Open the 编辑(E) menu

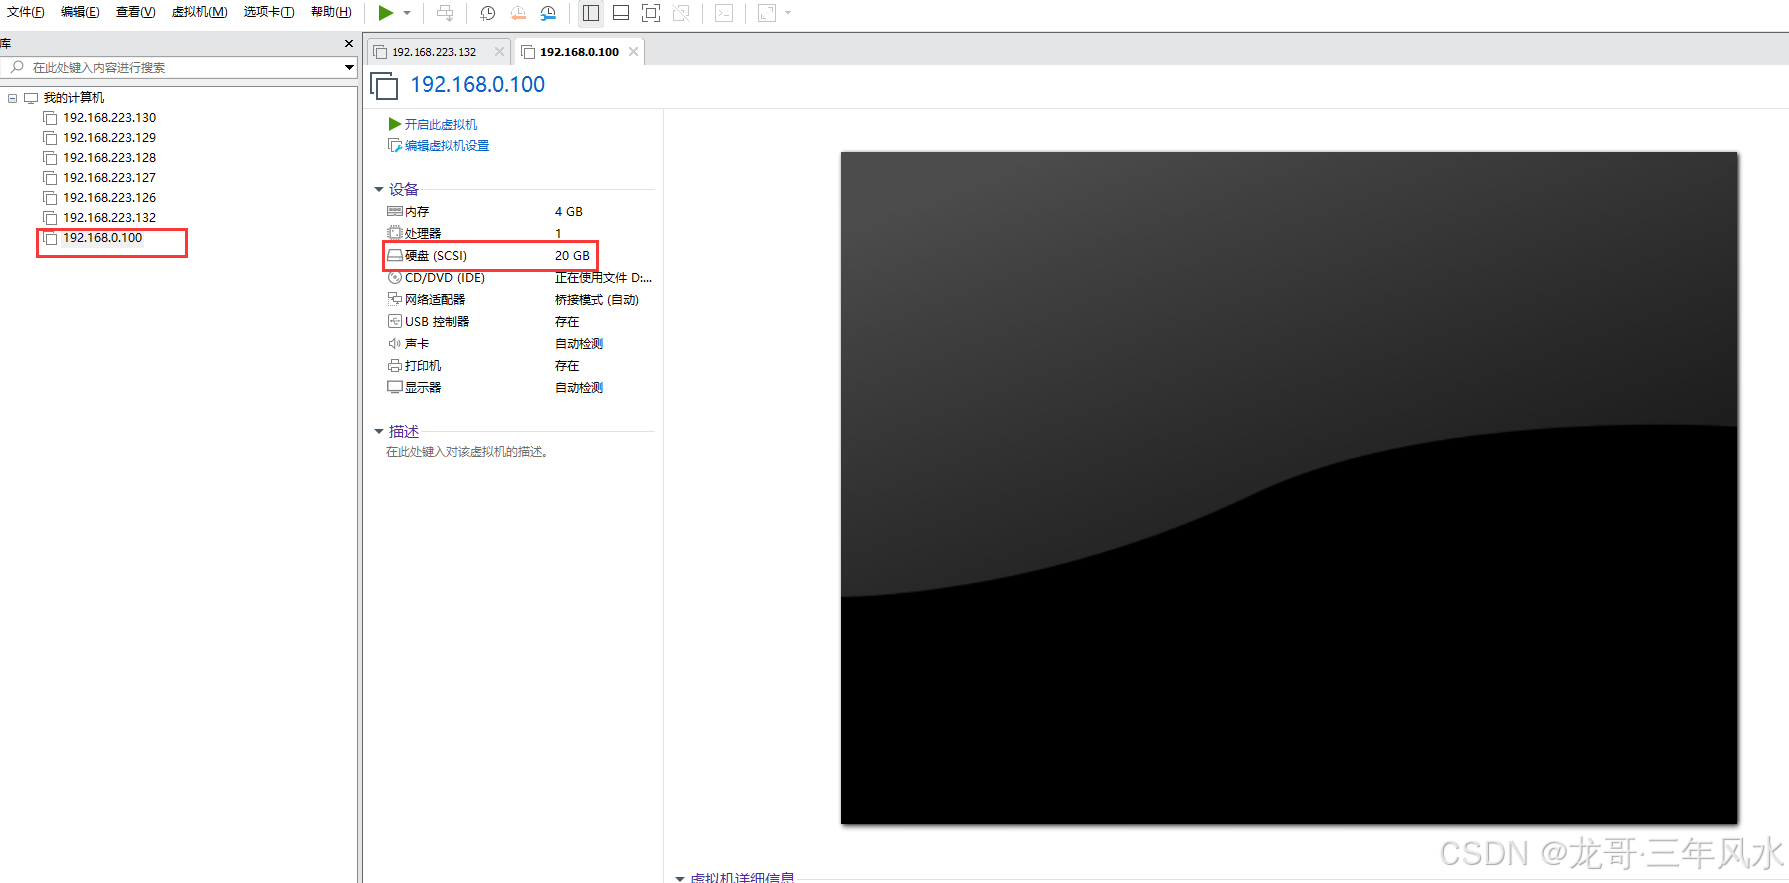coord(80,12)
